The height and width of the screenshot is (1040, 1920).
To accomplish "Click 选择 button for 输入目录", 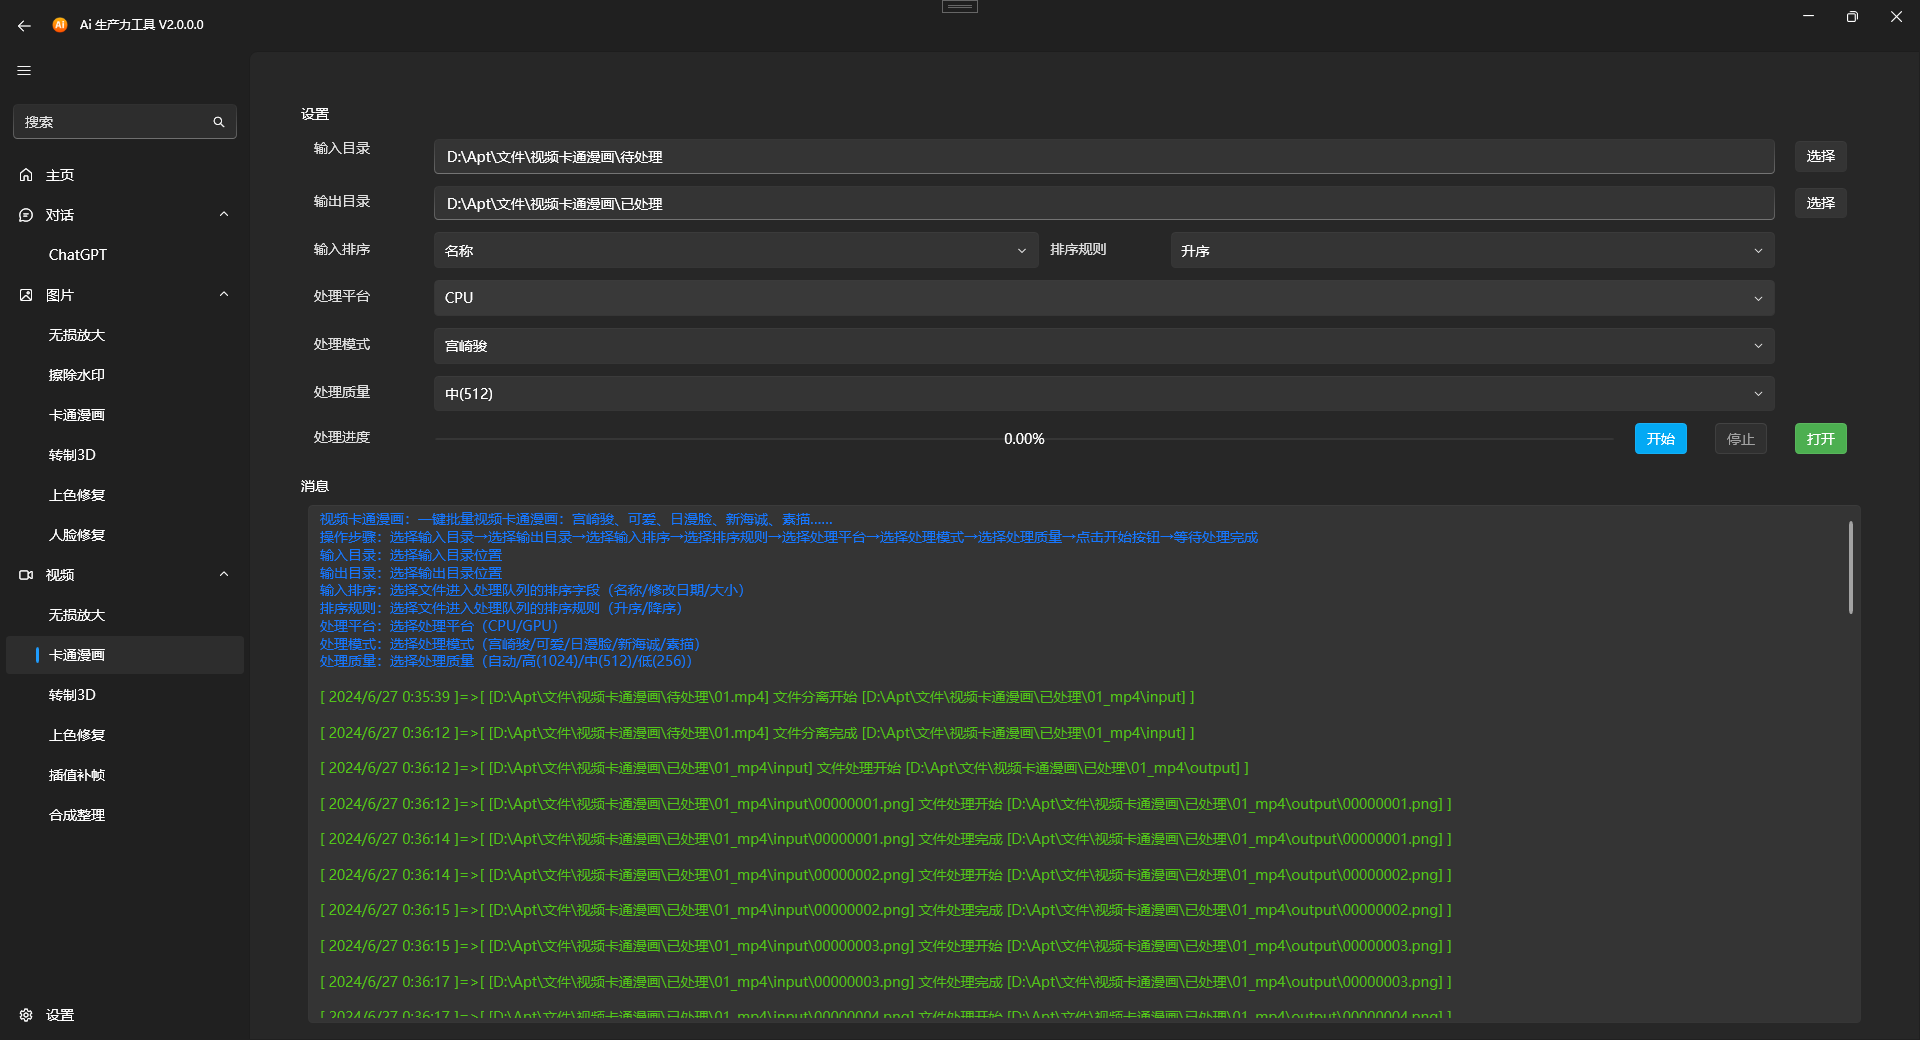I will pyautogui.click(x=1820, y=156).
